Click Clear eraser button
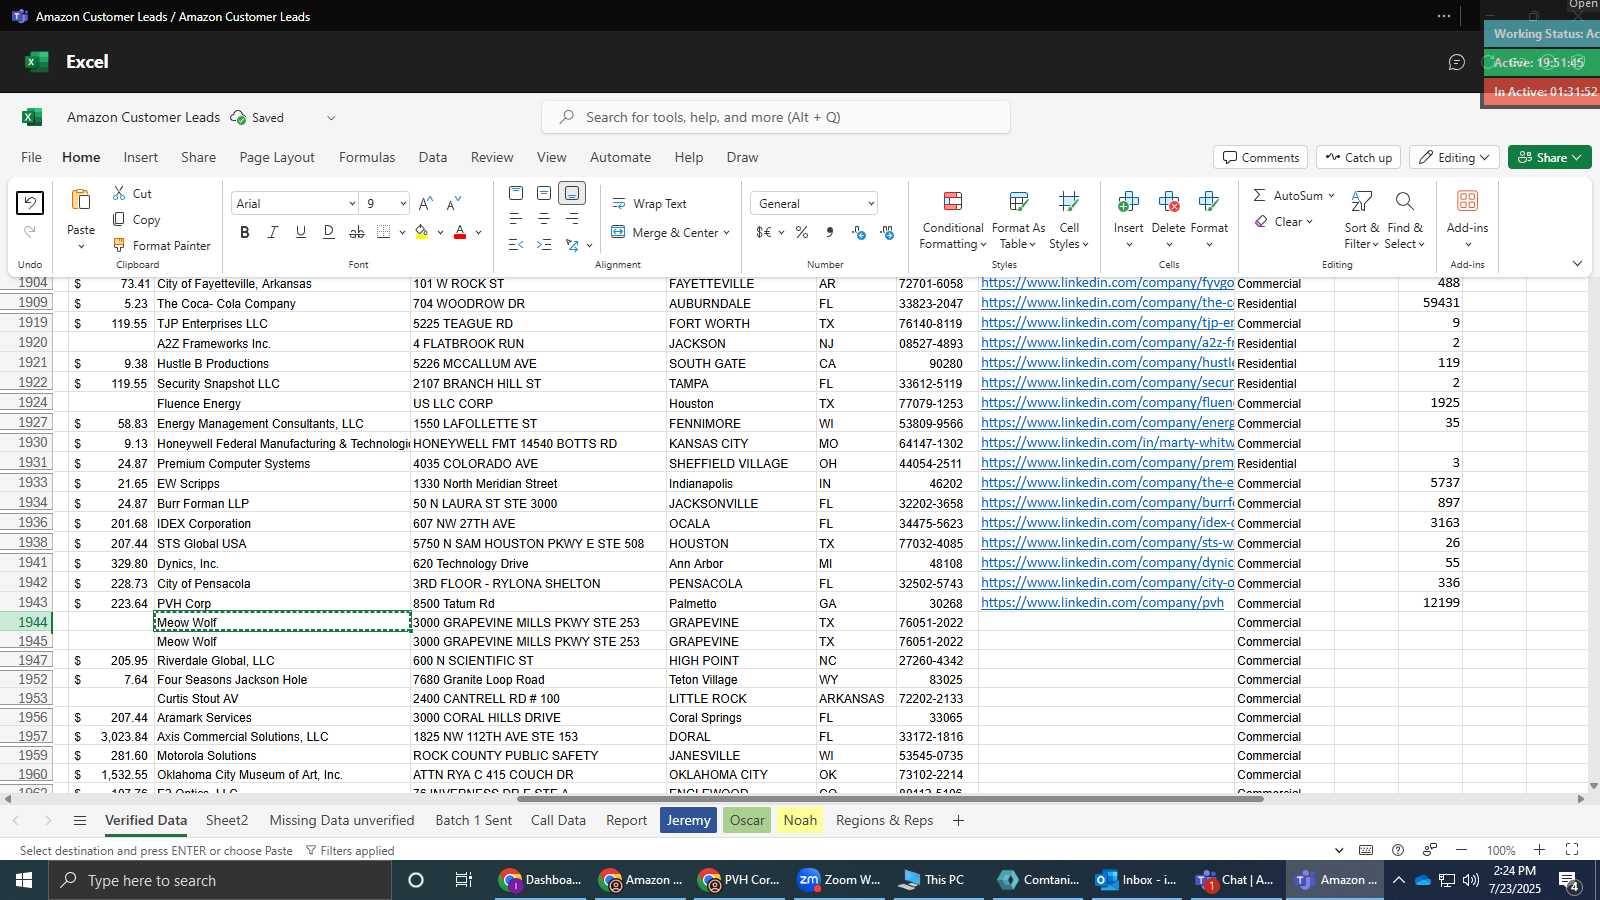 1283,221
